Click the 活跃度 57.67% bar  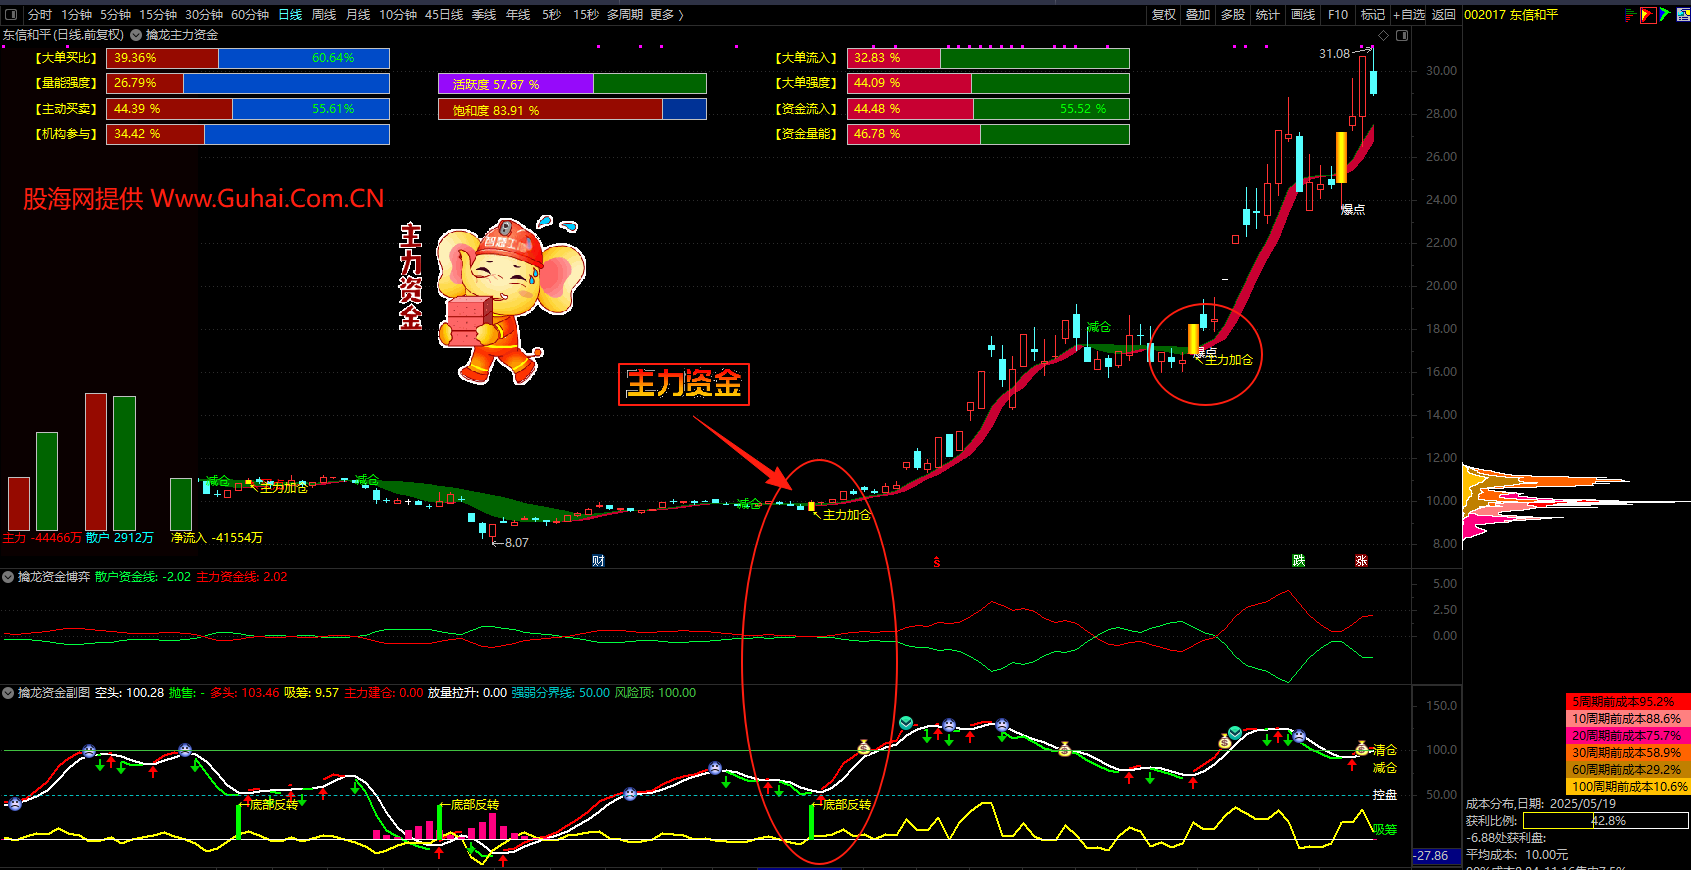(x=572, y=84)
